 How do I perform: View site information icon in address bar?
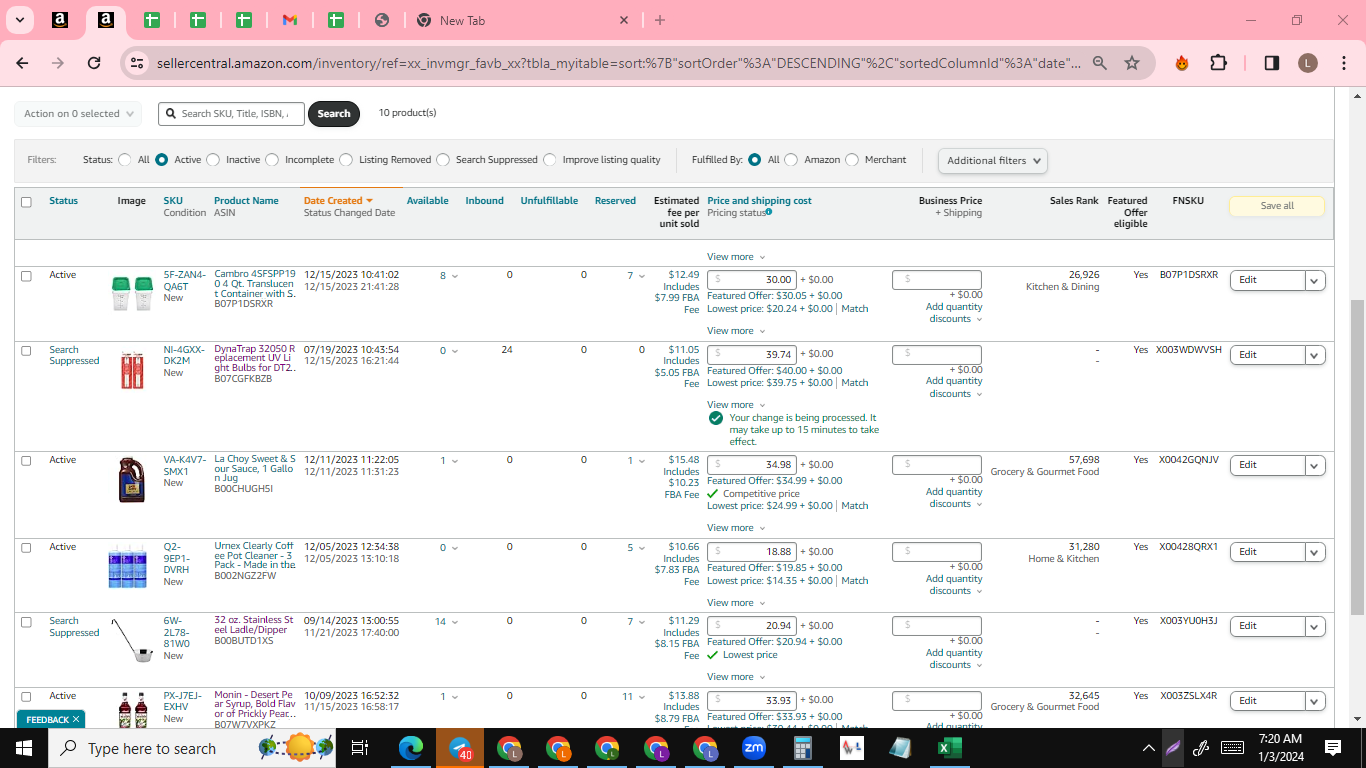click(x=137, y=63)
